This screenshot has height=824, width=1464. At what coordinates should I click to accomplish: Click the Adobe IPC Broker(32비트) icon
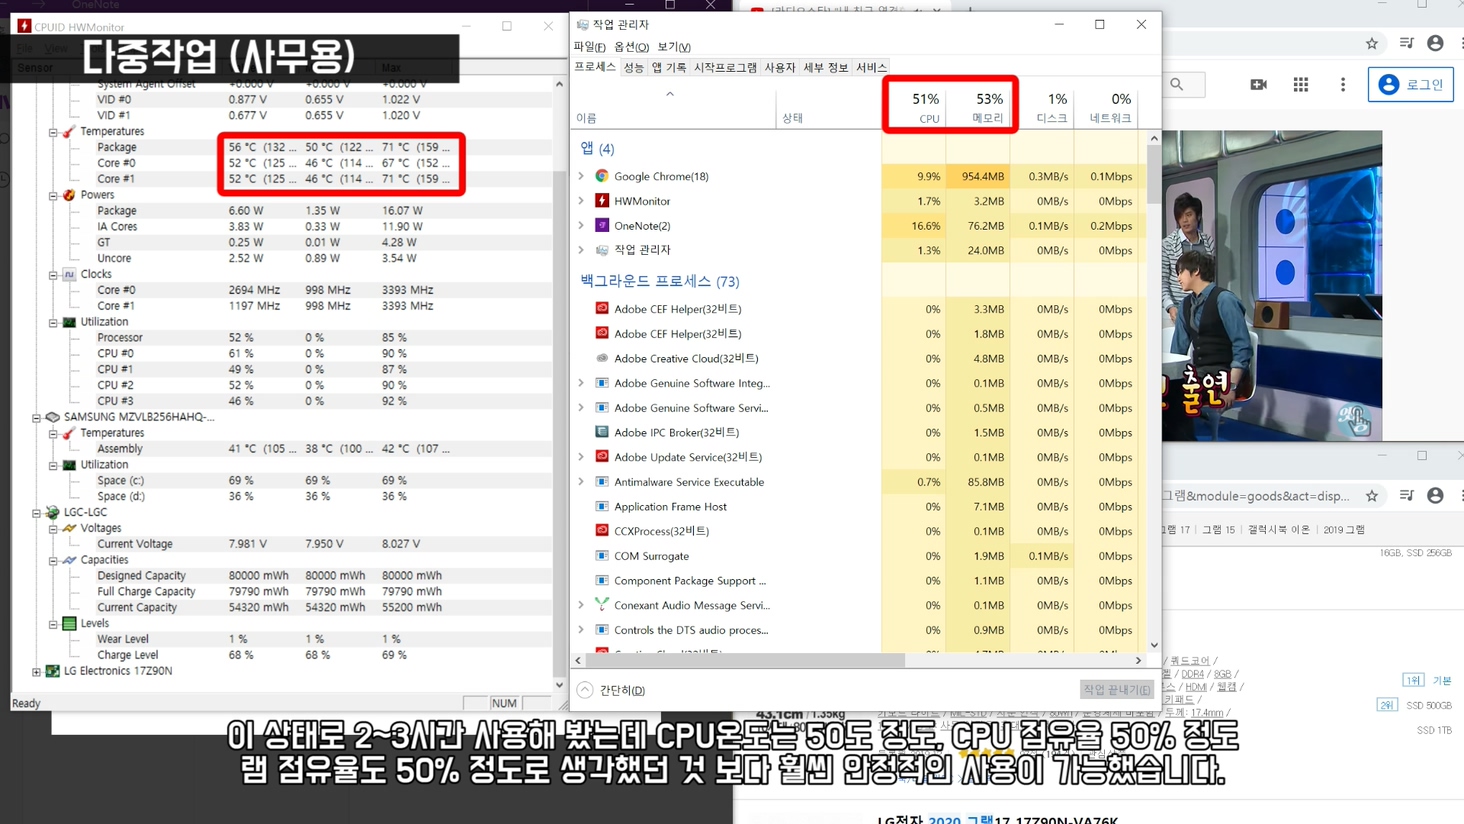pyautogui.click(x=602, y=432)
